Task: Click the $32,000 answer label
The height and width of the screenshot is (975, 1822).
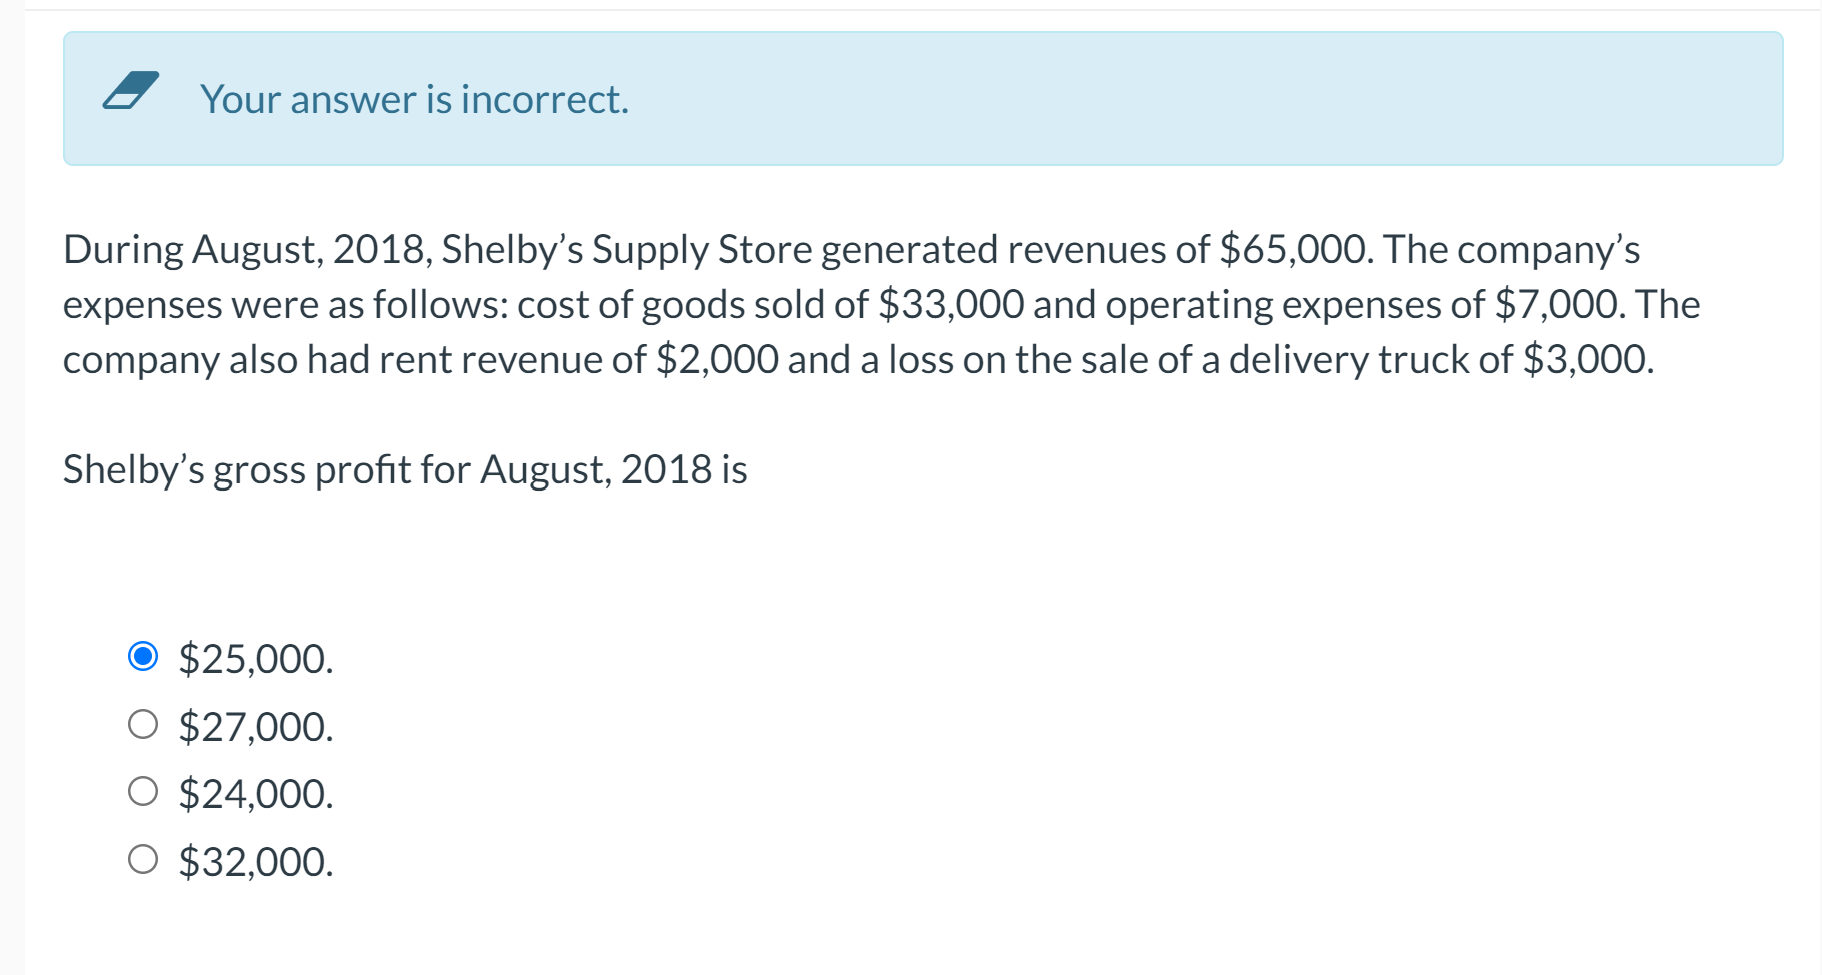Action: pos(256,860)
